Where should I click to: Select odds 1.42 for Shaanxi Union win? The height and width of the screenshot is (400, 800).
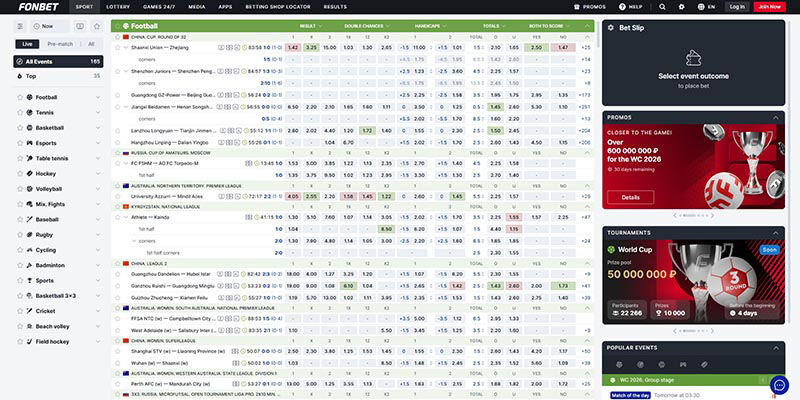pyautogui.click(x=292, y=47)
